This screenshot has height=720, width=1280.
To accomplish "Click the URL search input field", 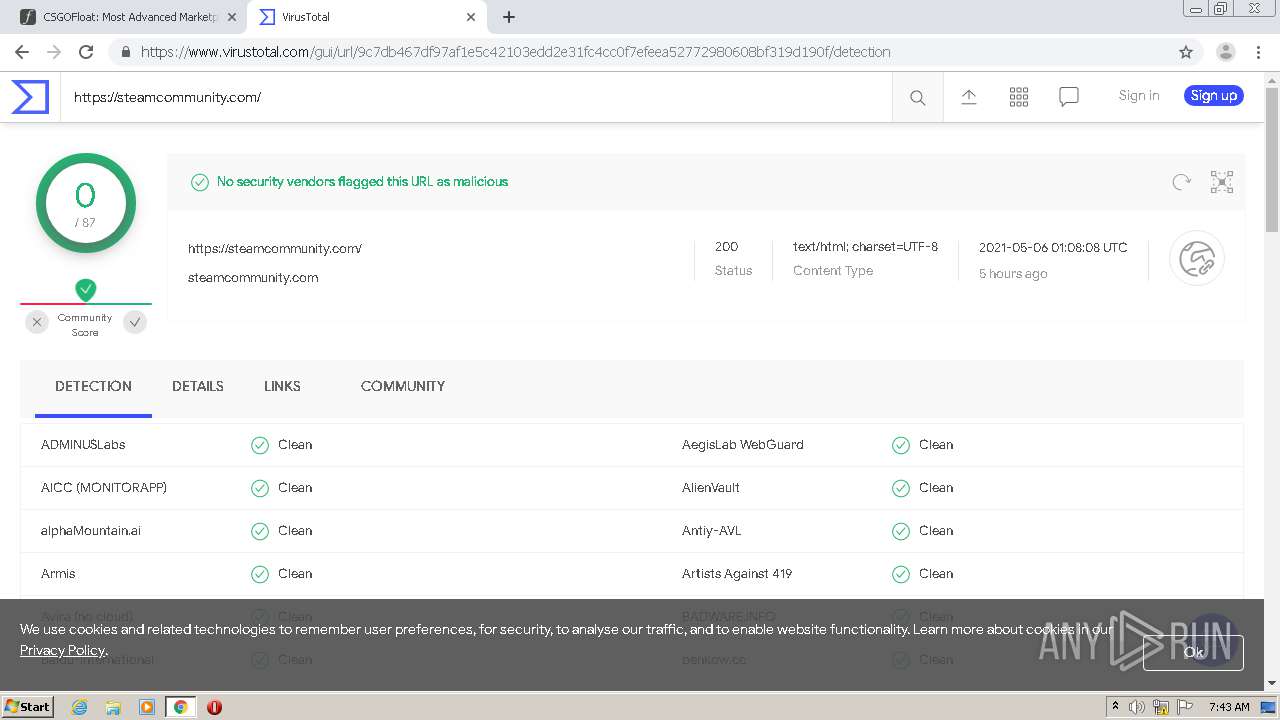I will 476,97.
